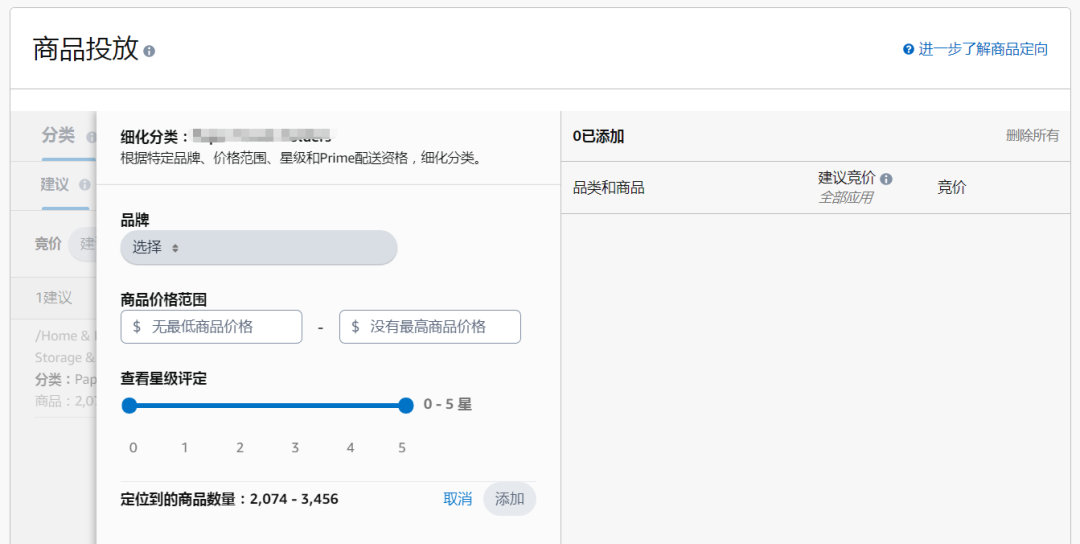
Task: Click the info icon beside 建议竞价 header
Action: click(886, 179)
